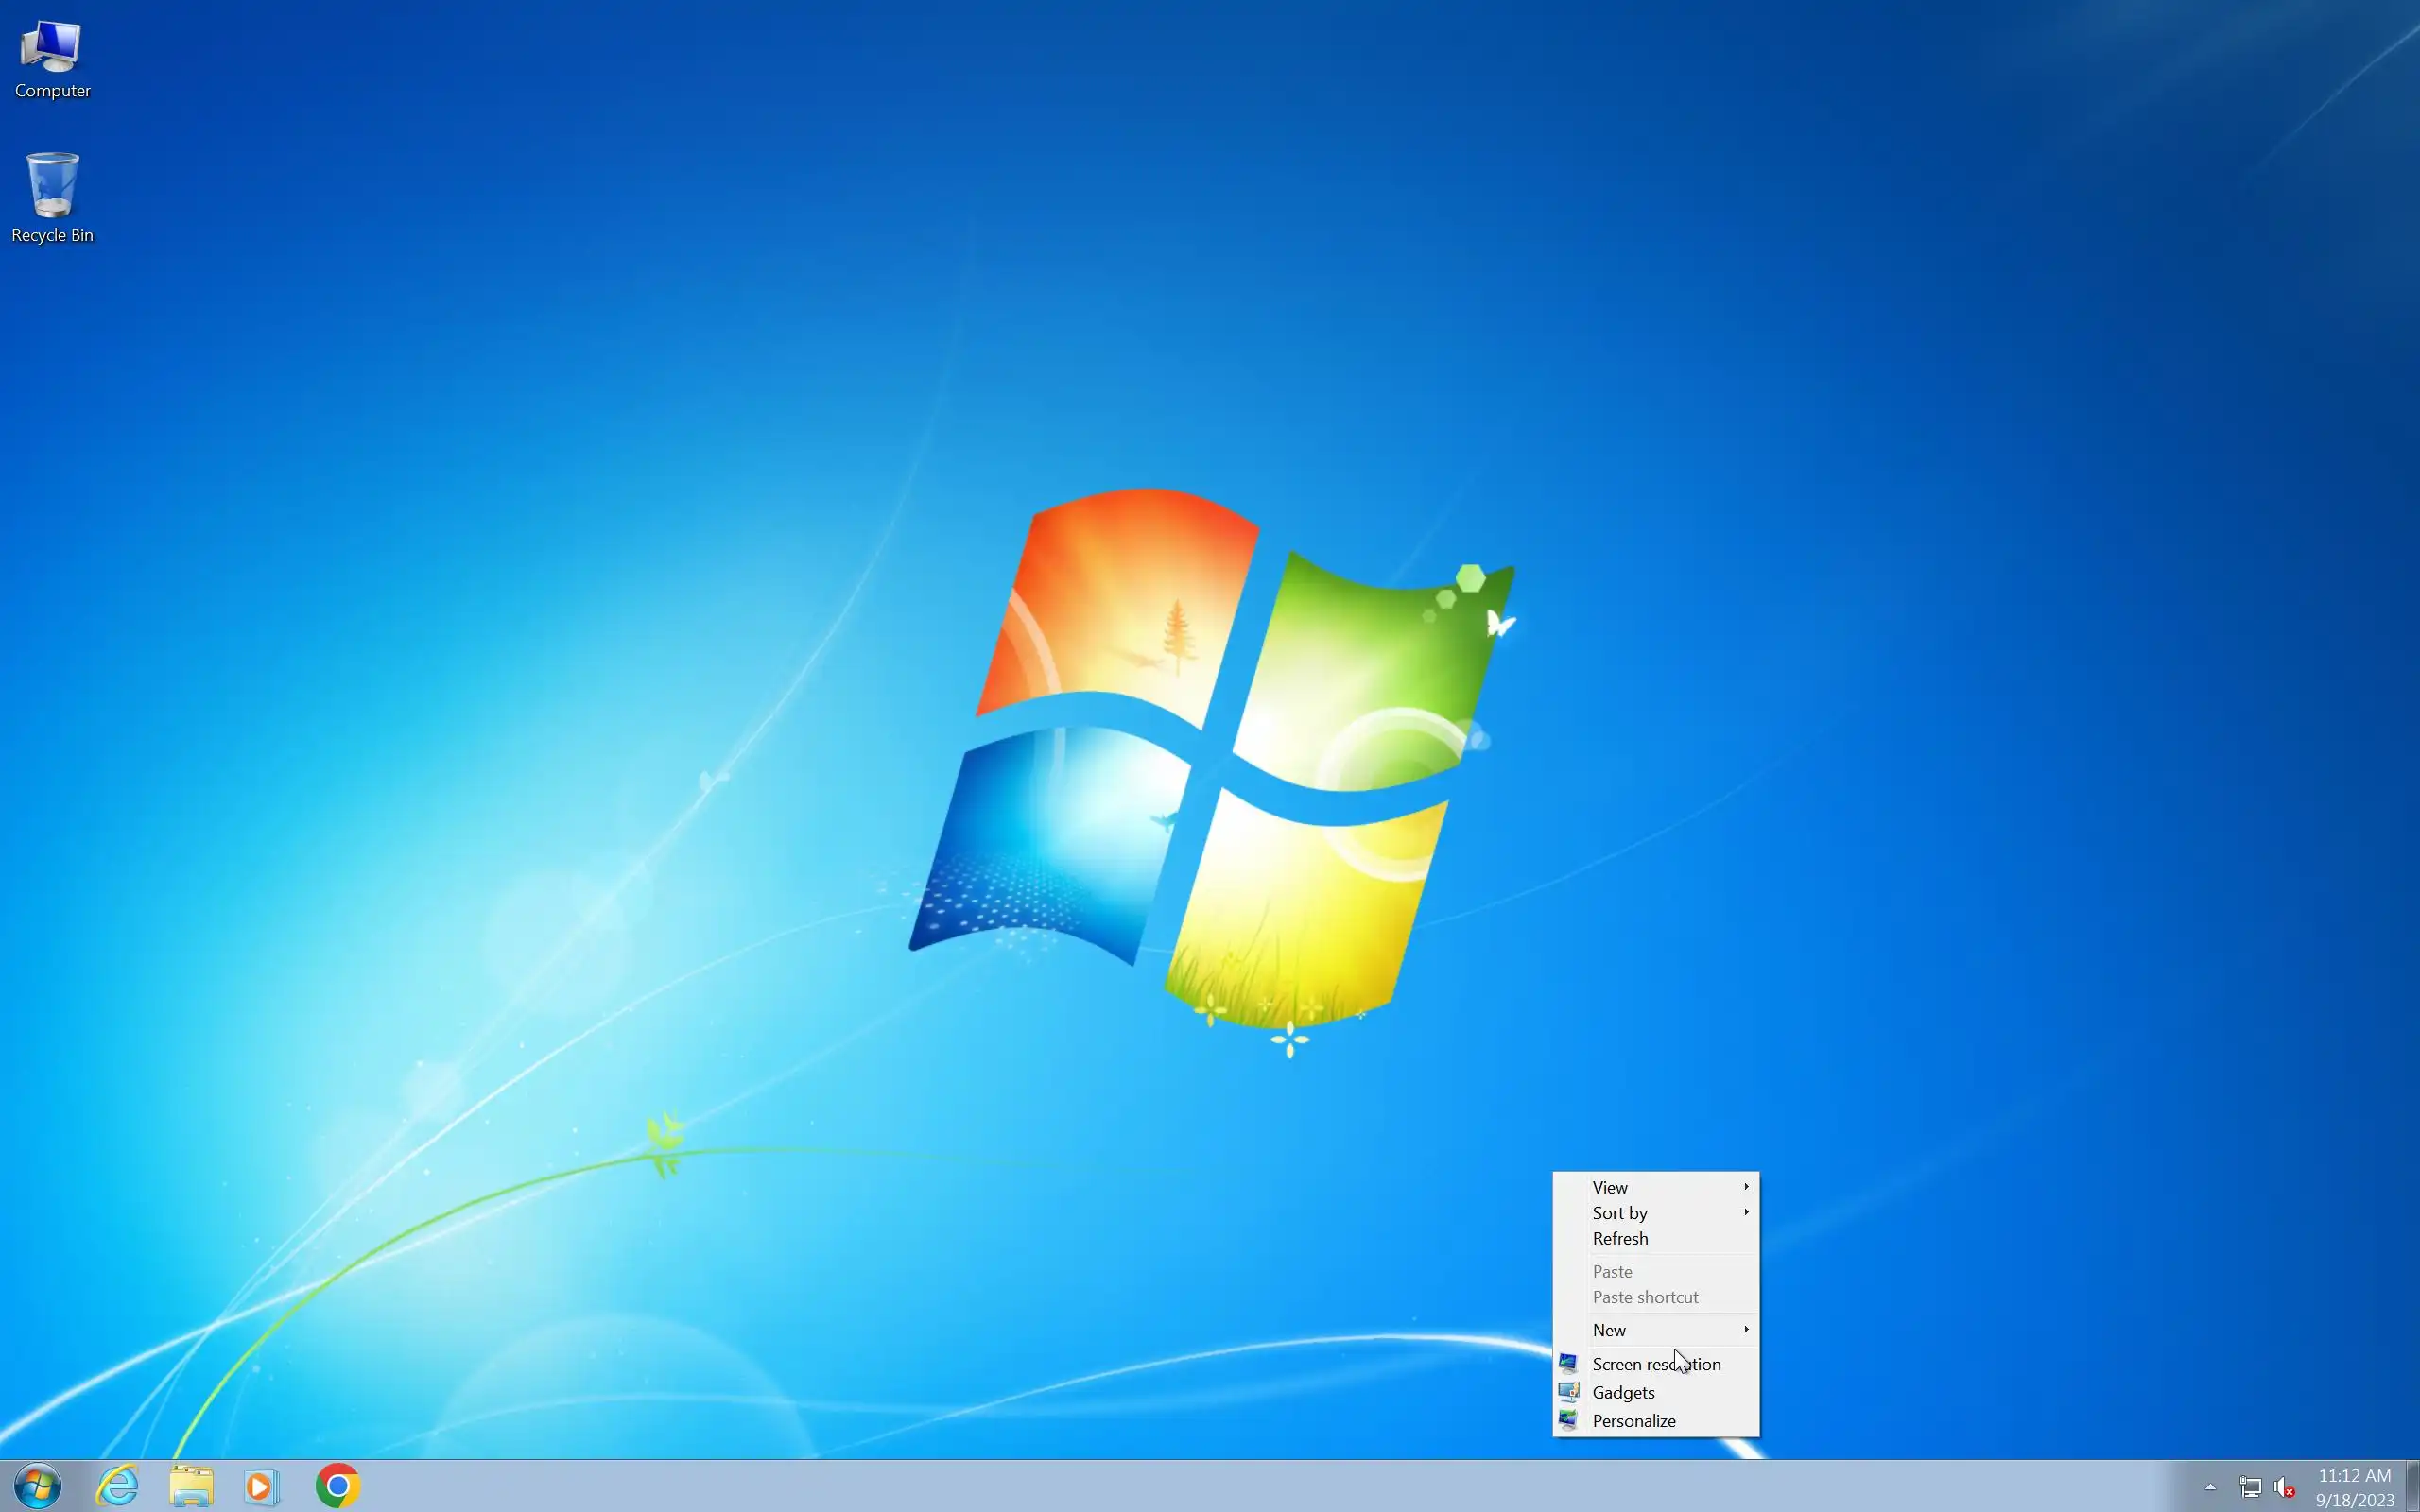Choose Personalize in the context menu

coord(1634,1421)
